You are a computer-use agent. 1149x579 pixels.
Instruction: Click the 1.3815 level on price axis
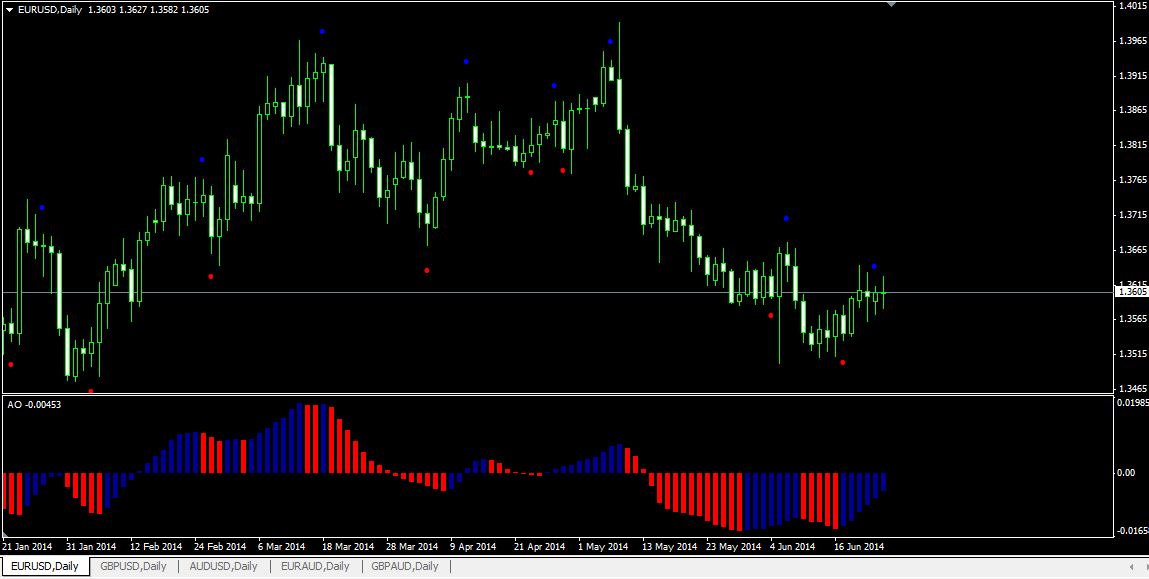click(1132, 145)
